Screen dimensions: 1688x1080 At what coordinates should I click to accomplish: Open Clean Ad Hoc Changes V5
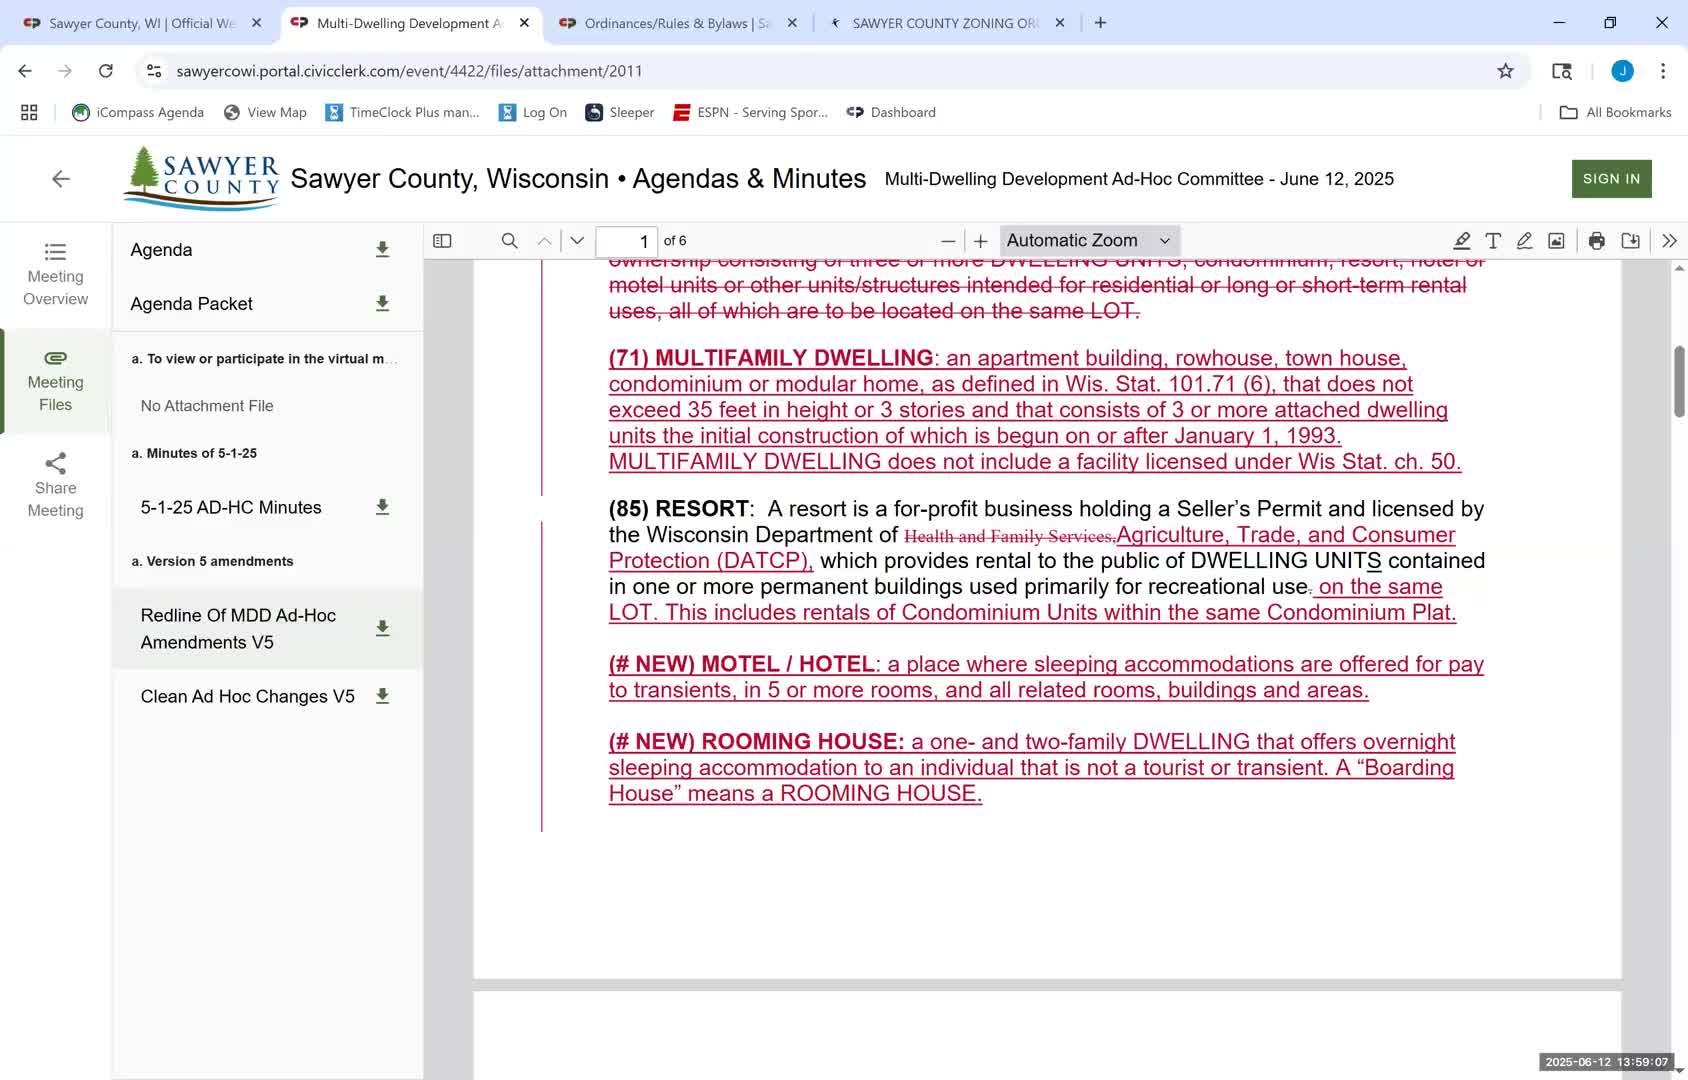pyautogui.click(x=248, y=697)
